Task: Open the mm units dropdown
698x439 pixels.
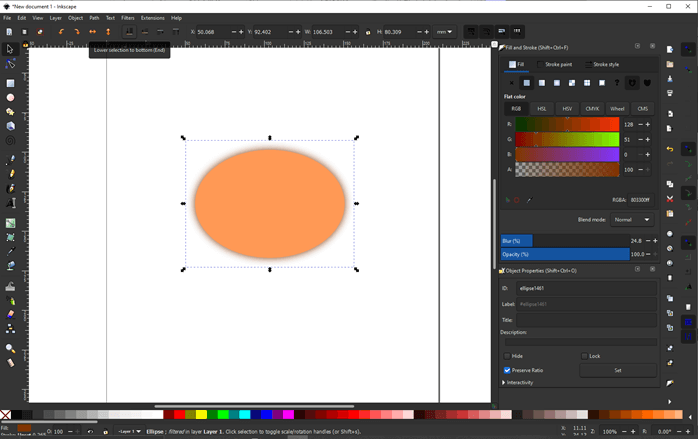Action: tap(444, 32)
